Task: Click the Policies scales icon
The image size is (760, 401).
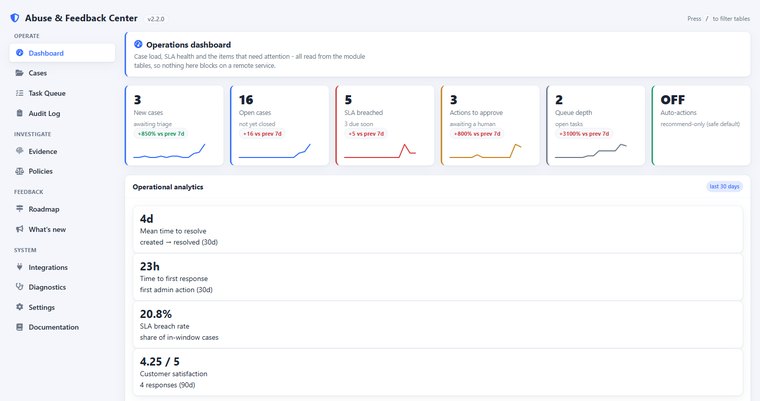Action: click(x=19, y=171)
